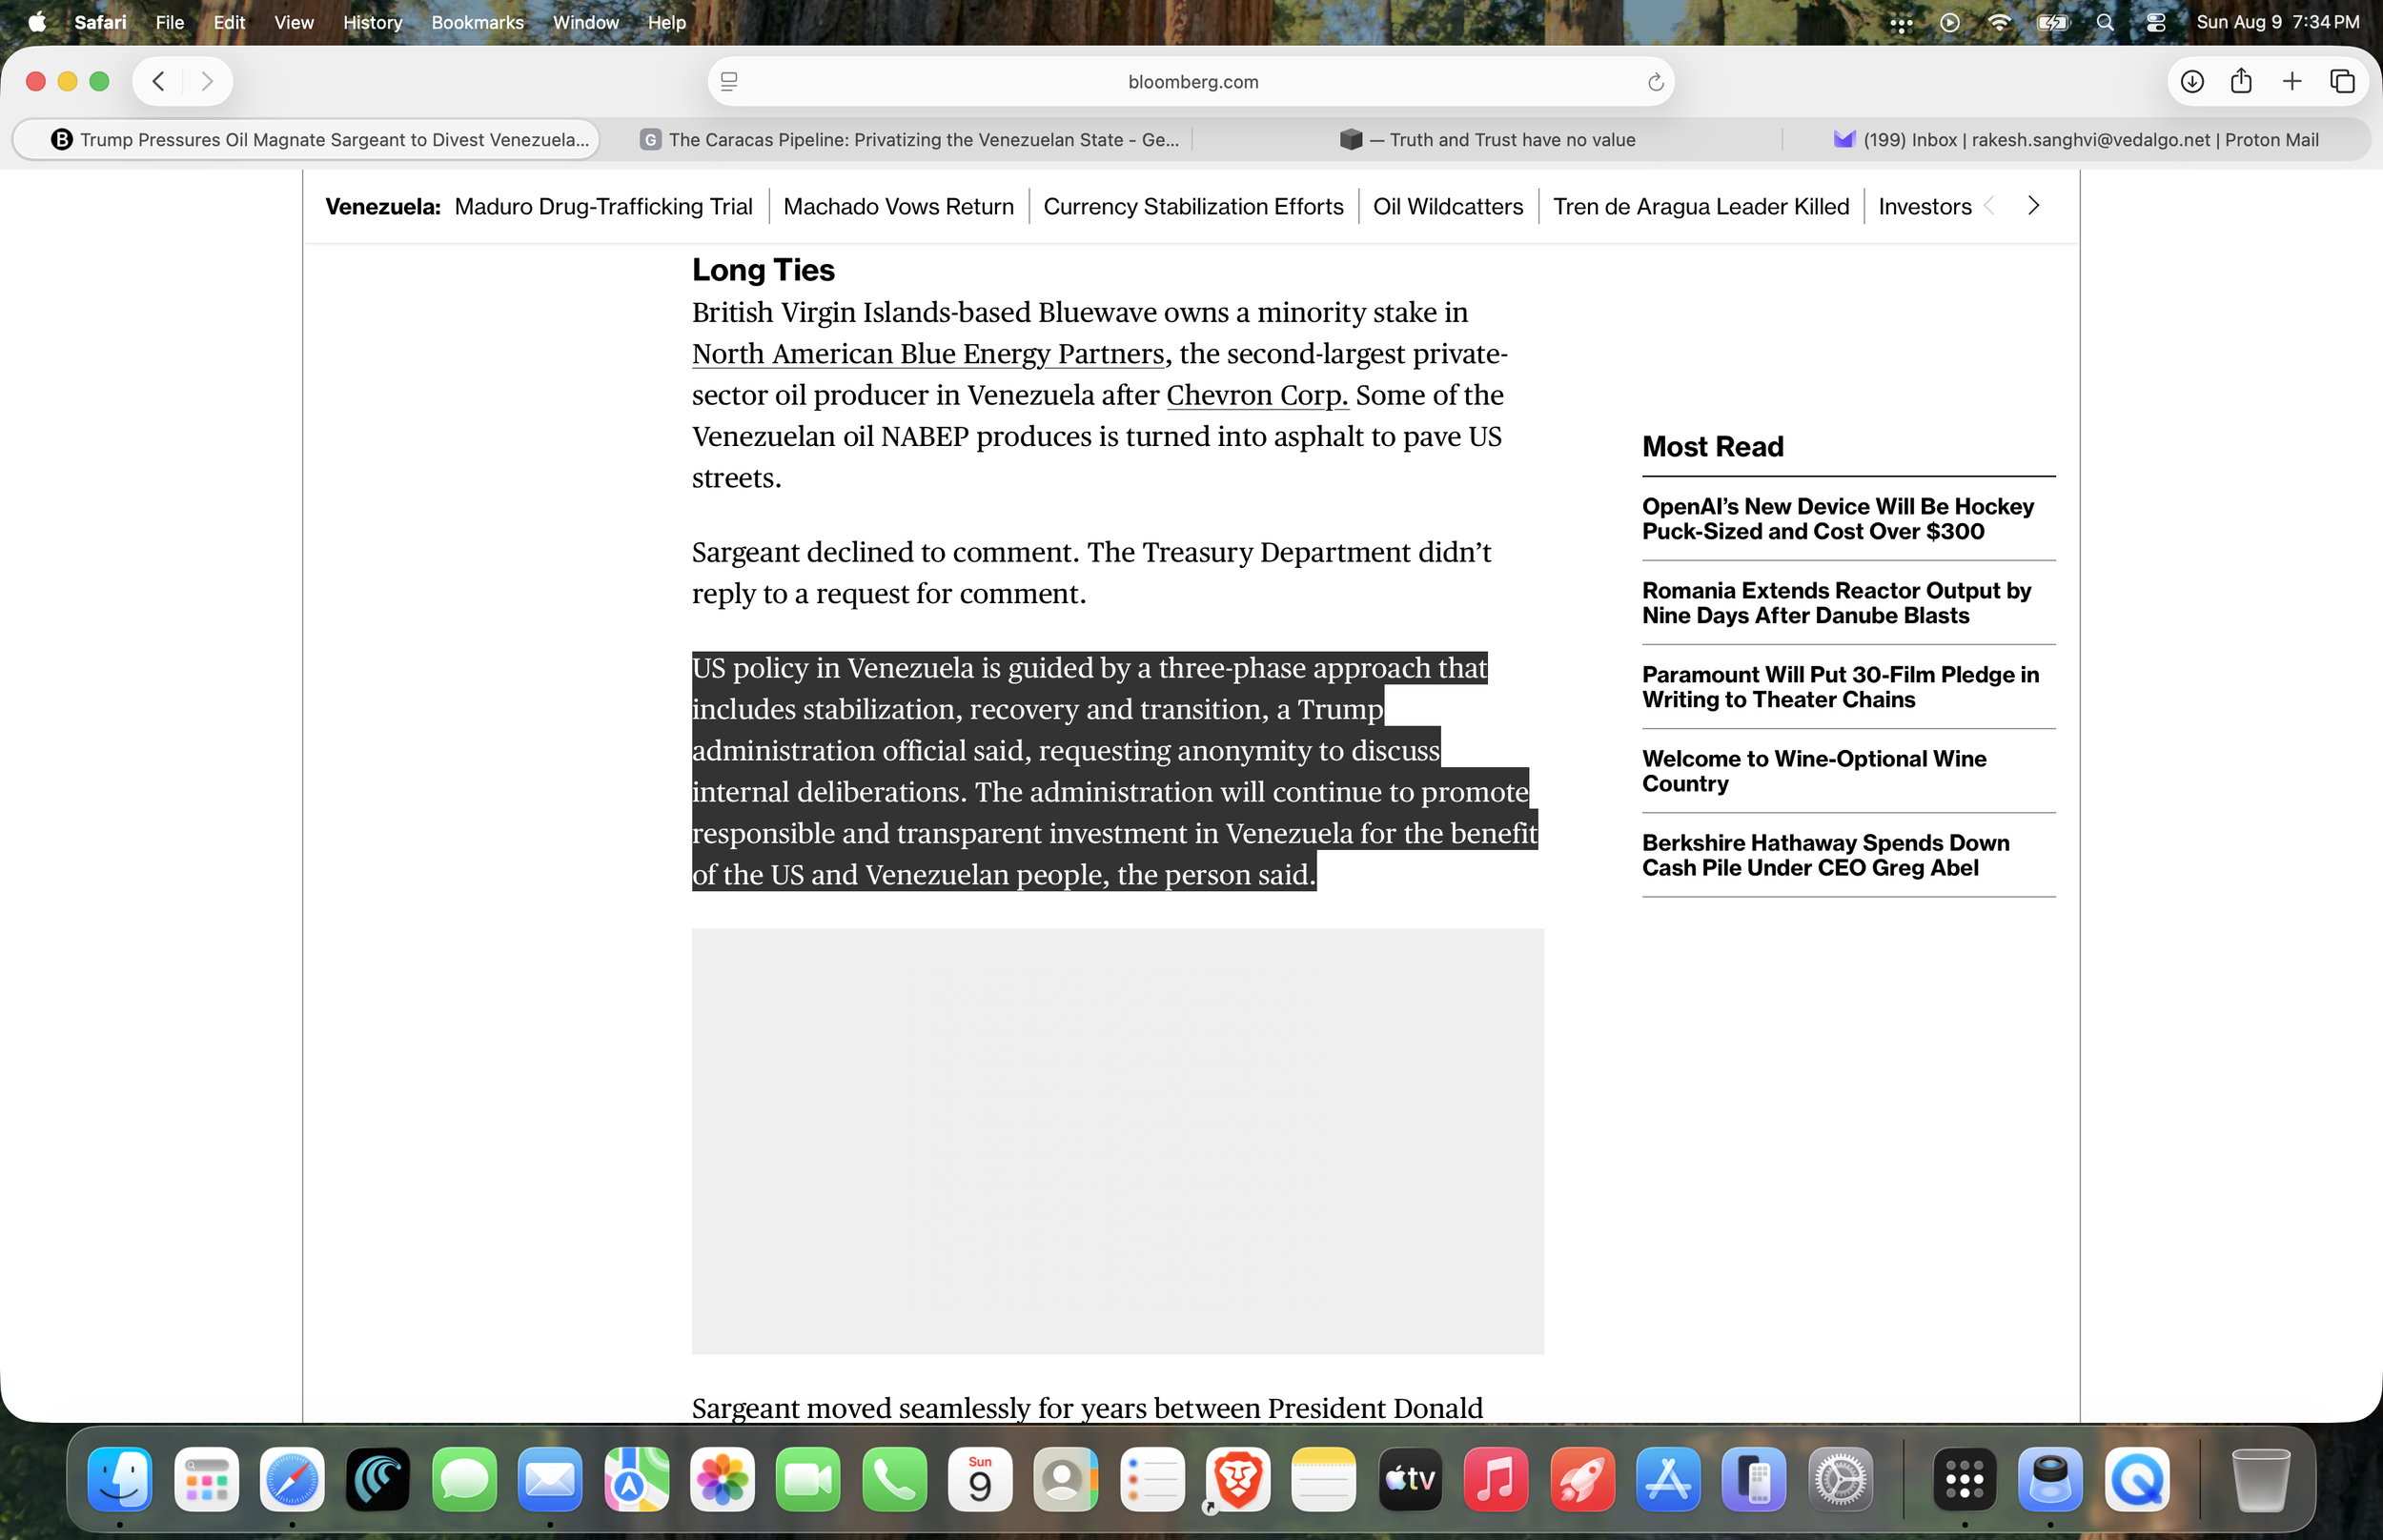Open Messages from the Dock
The image size is (2383, 1540).
pos(464,1479)
